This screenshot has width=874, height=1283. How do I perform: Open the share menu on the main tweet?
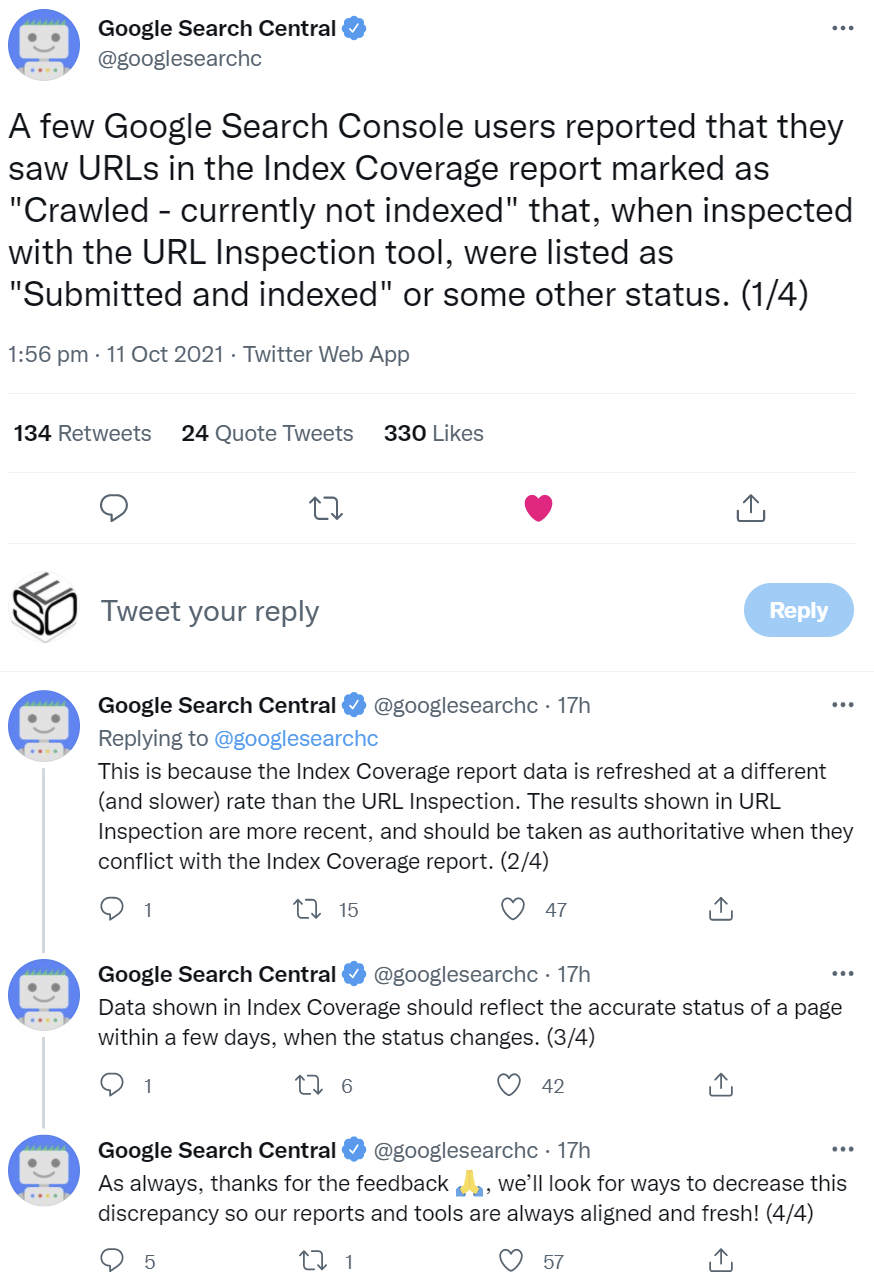point(751,508)
